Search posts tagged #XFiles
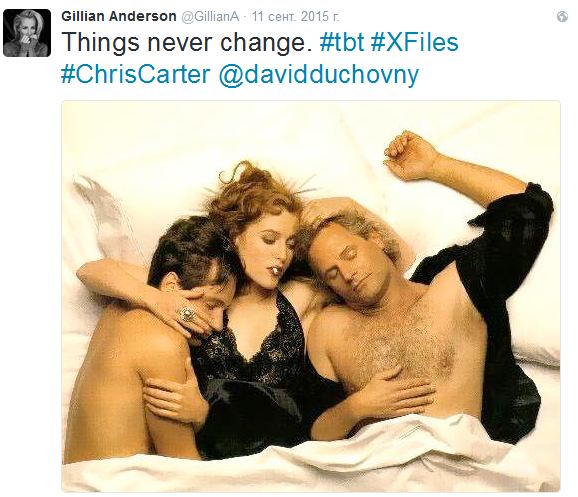The height and width of the screenshot is (497, 578). point(414,42)
